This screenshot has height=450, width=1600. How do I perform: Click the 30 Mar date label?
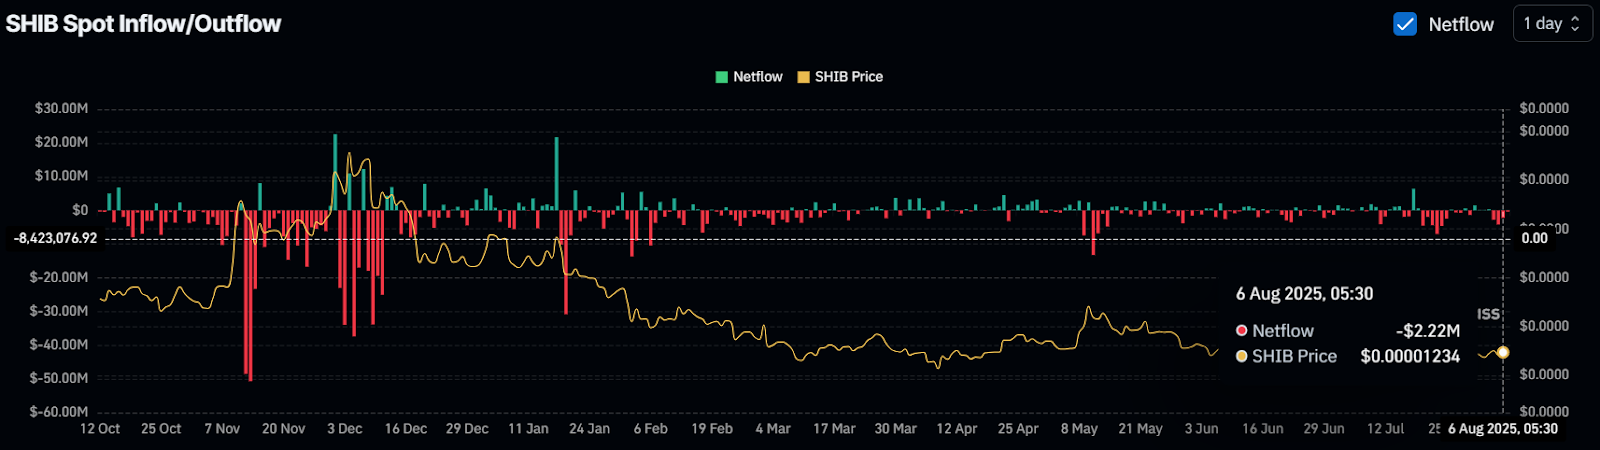(x=895, y=428)
